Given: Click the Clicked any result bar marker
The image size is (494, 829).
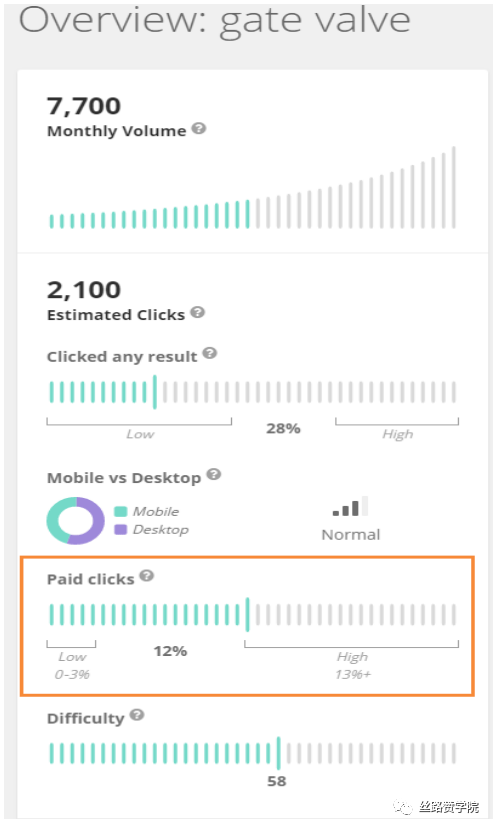Looking at the screenshot, I should [154, 392].
